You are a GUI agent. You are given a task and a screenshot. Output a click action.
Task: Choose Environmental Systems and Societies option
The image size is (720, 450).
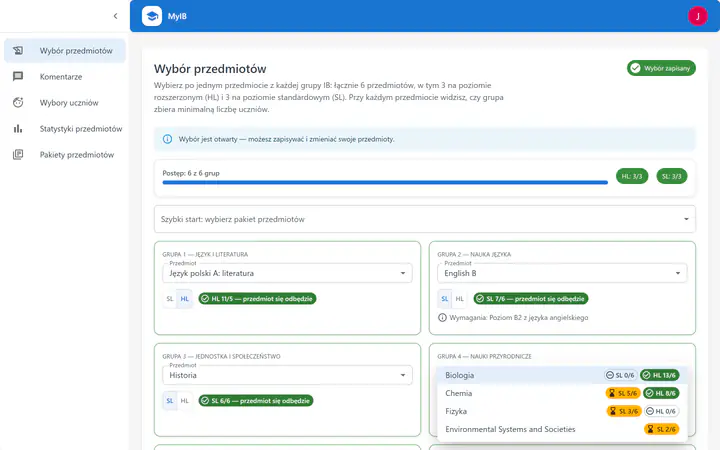coord(562,429)
